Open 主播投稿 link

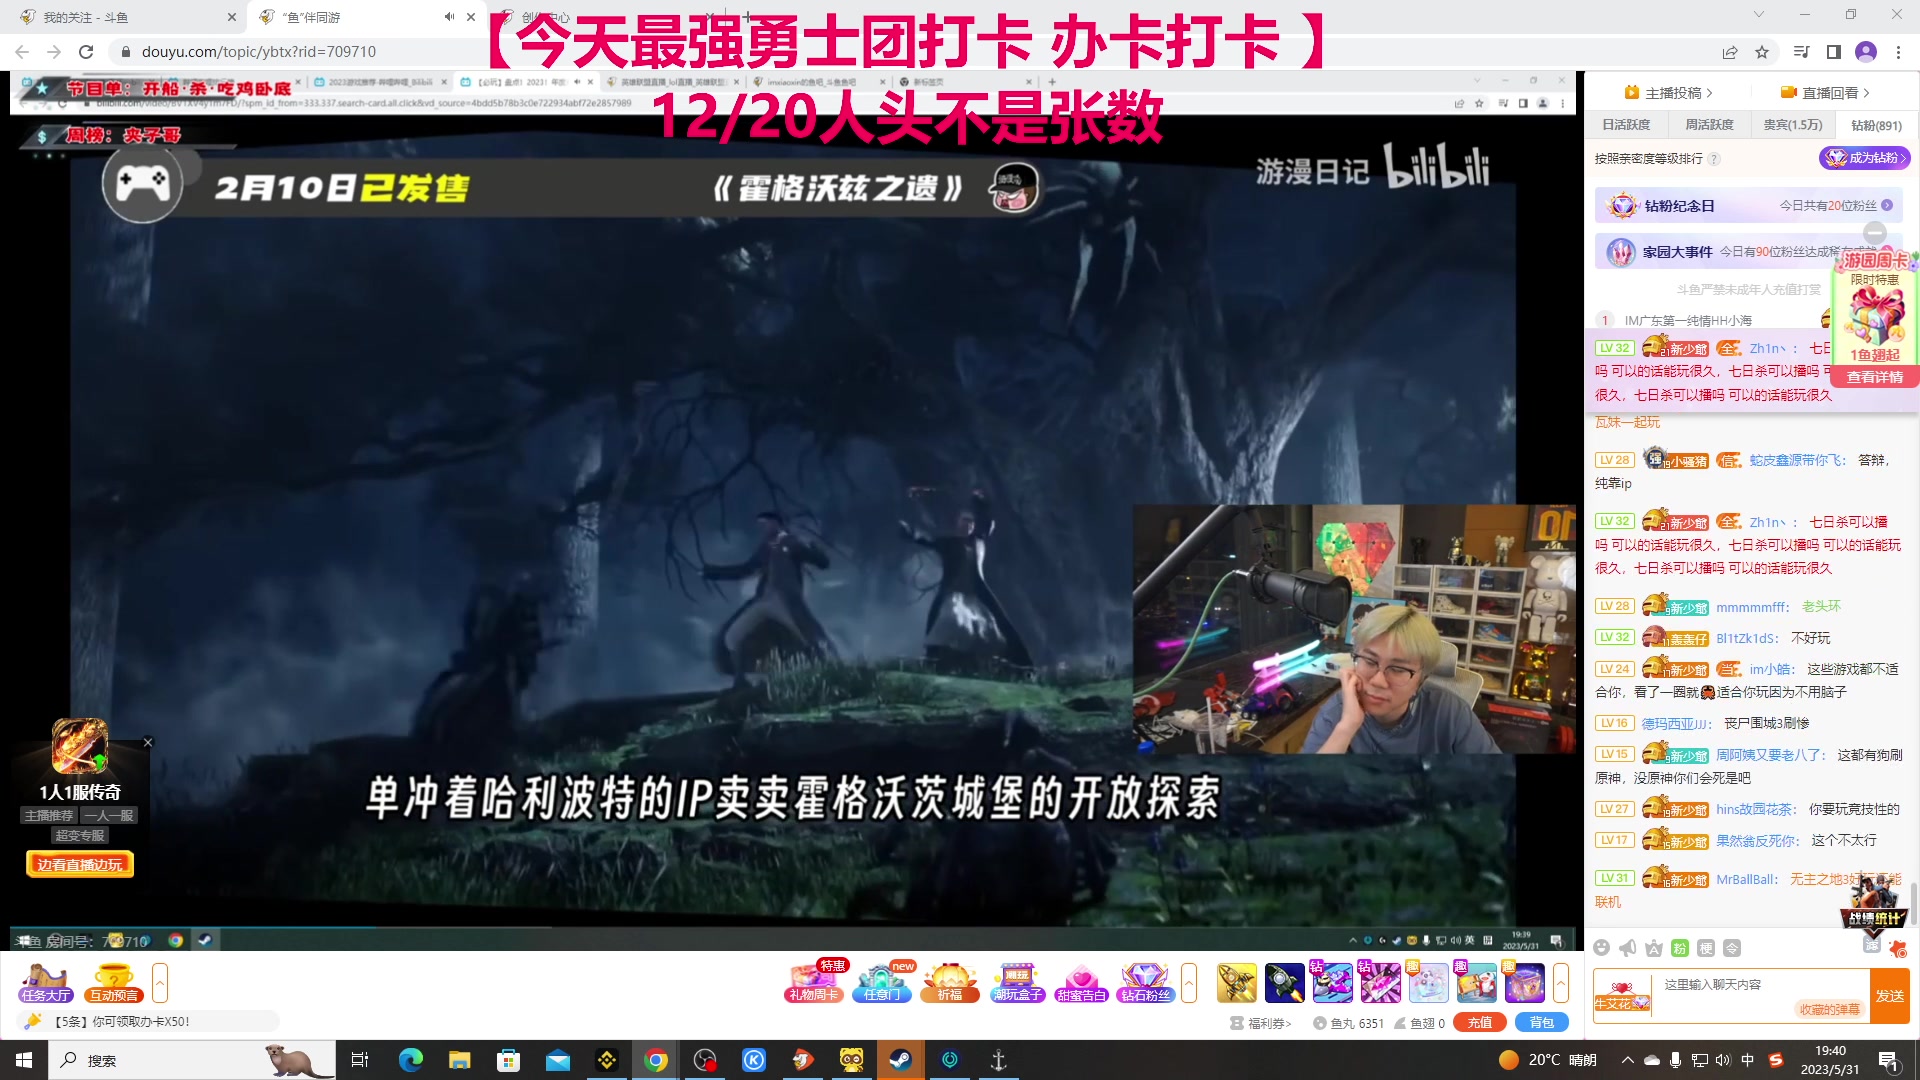(x=1668, y=93)
